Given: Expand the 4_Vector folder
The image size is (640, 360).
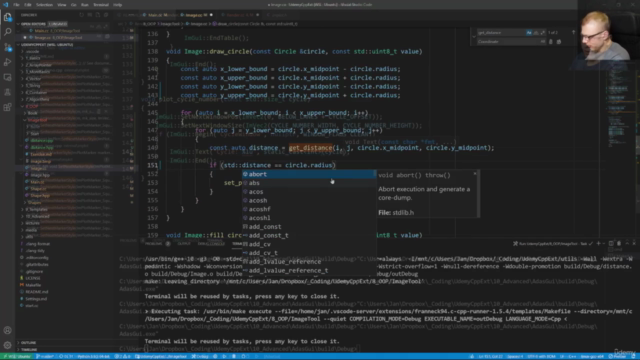Looking at the screenshot, I should click(33, 79).
